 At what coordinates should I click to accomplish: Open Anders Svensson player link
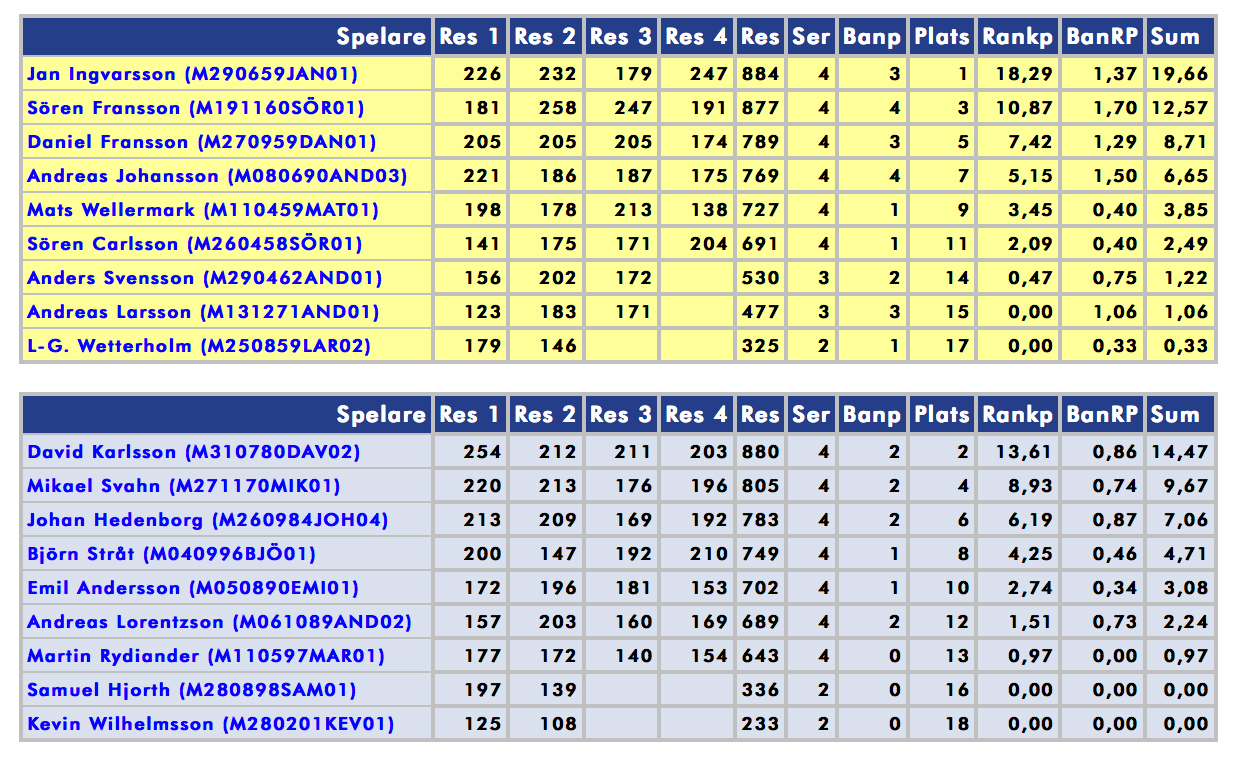204,278
